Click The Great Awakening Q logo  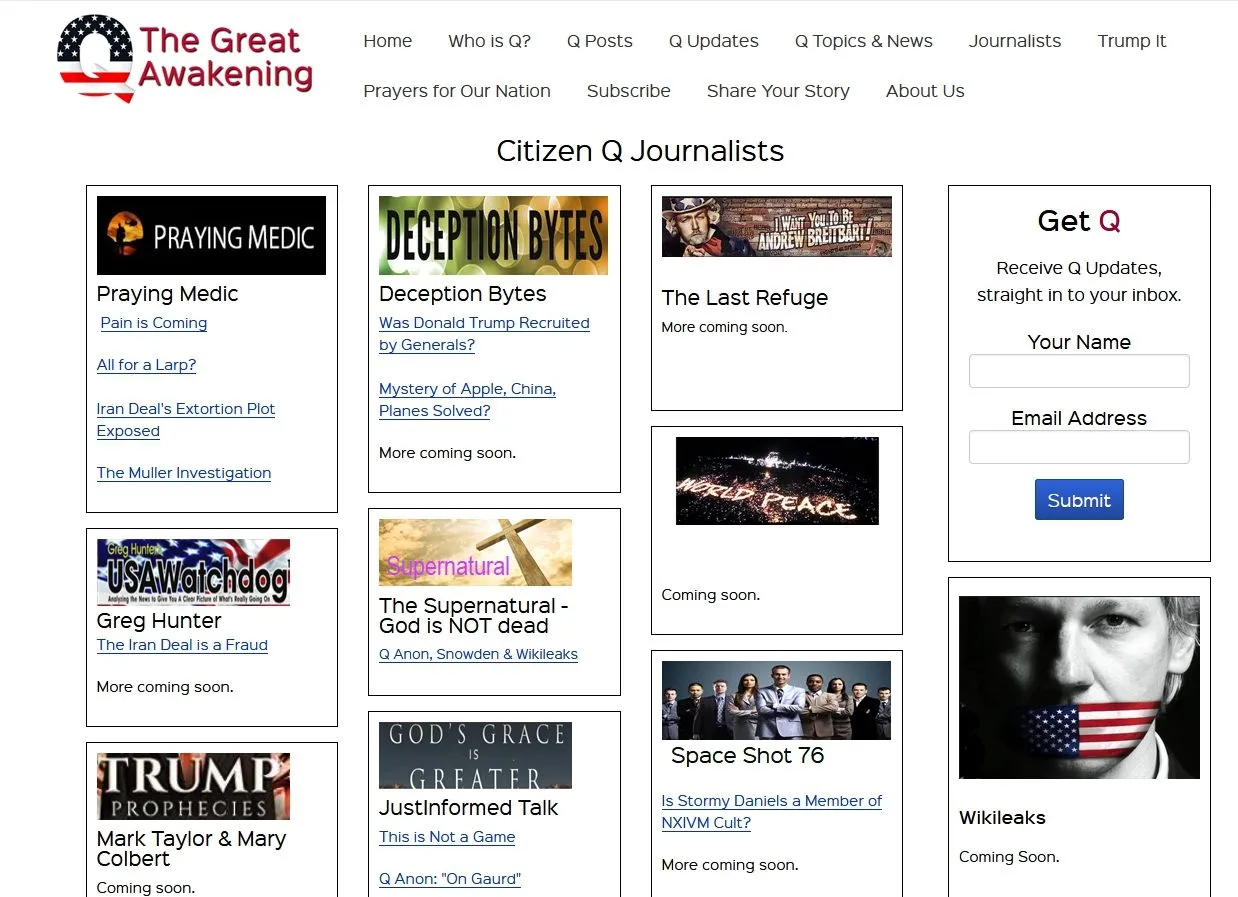[x=185, y=58]
